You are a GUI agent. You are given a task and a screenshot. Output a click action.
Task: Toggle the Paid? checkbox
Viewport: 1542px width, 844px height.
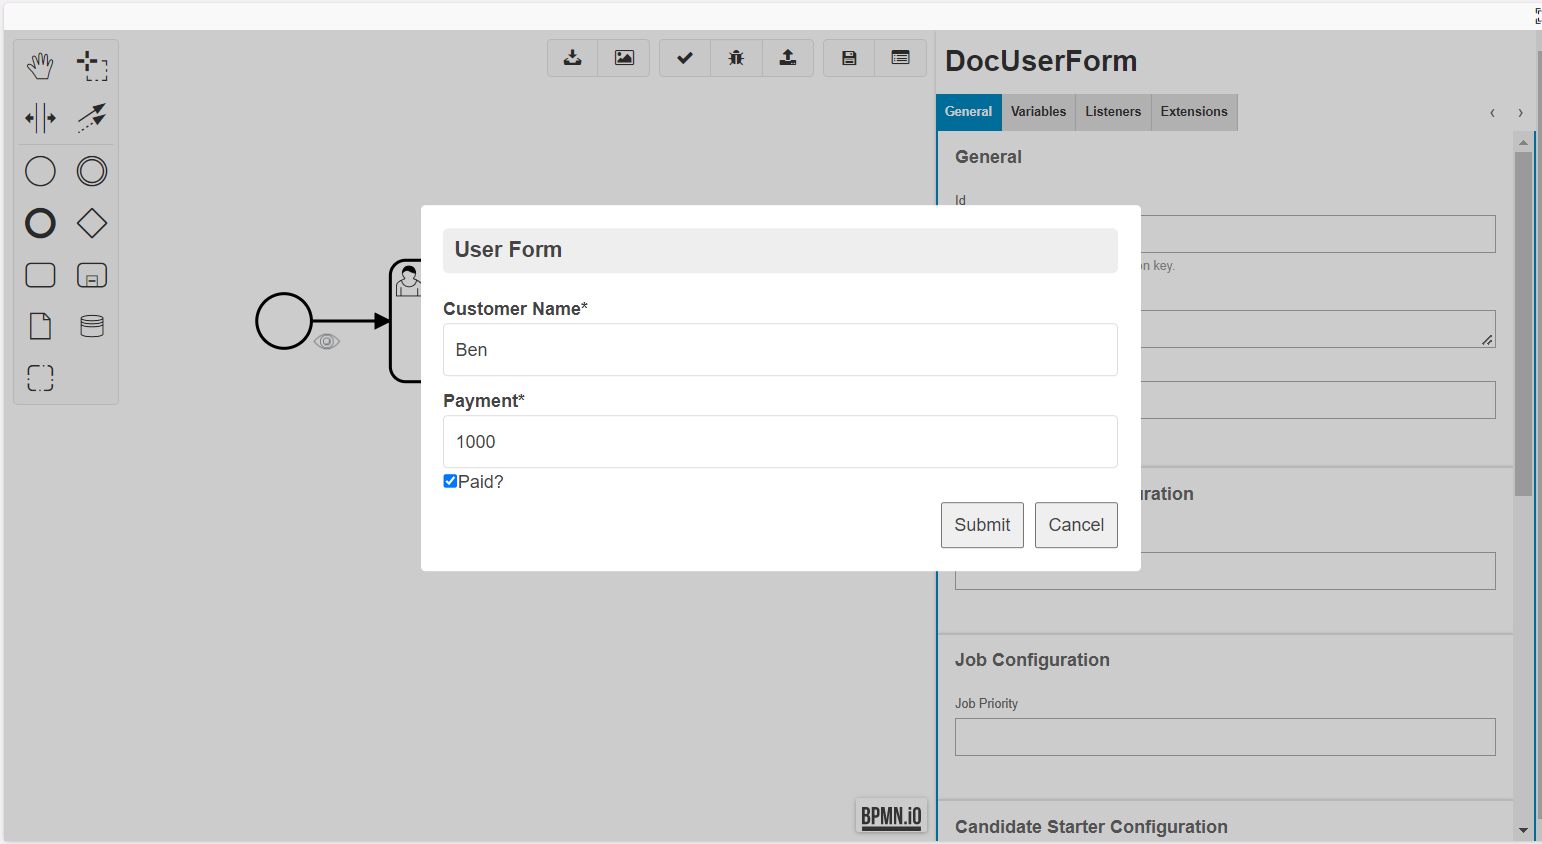click(x=450, y=481)
